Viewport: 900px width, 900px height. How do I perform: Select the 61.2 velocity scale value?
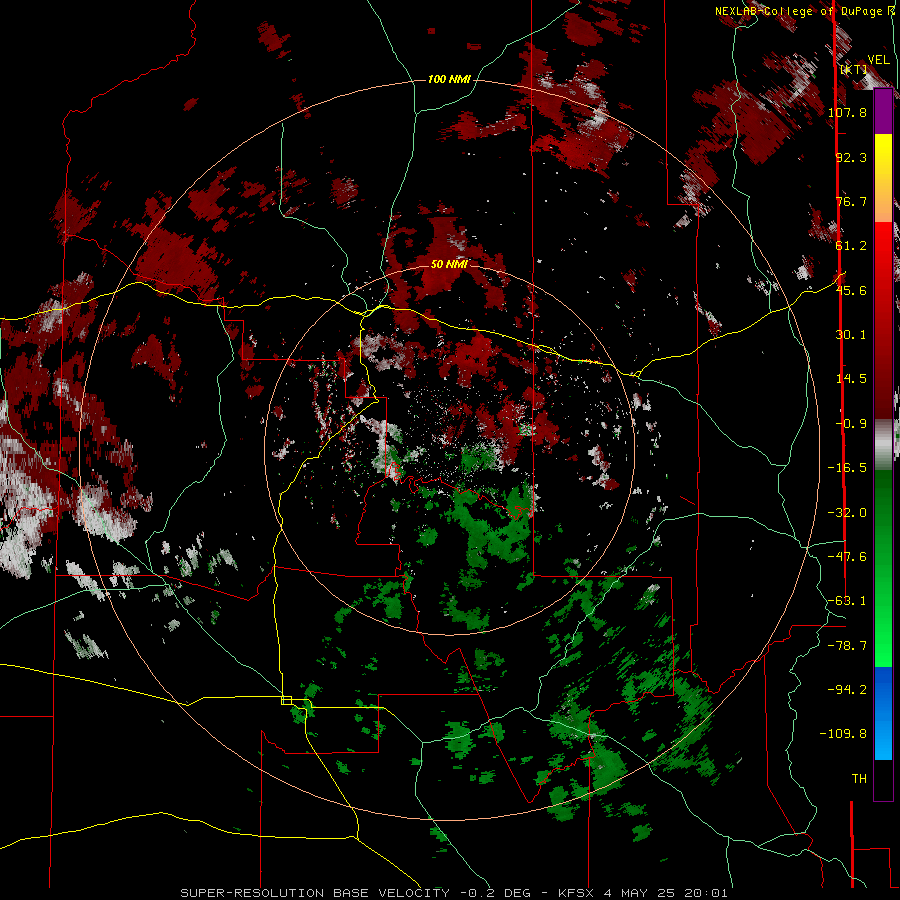point(851,245)
